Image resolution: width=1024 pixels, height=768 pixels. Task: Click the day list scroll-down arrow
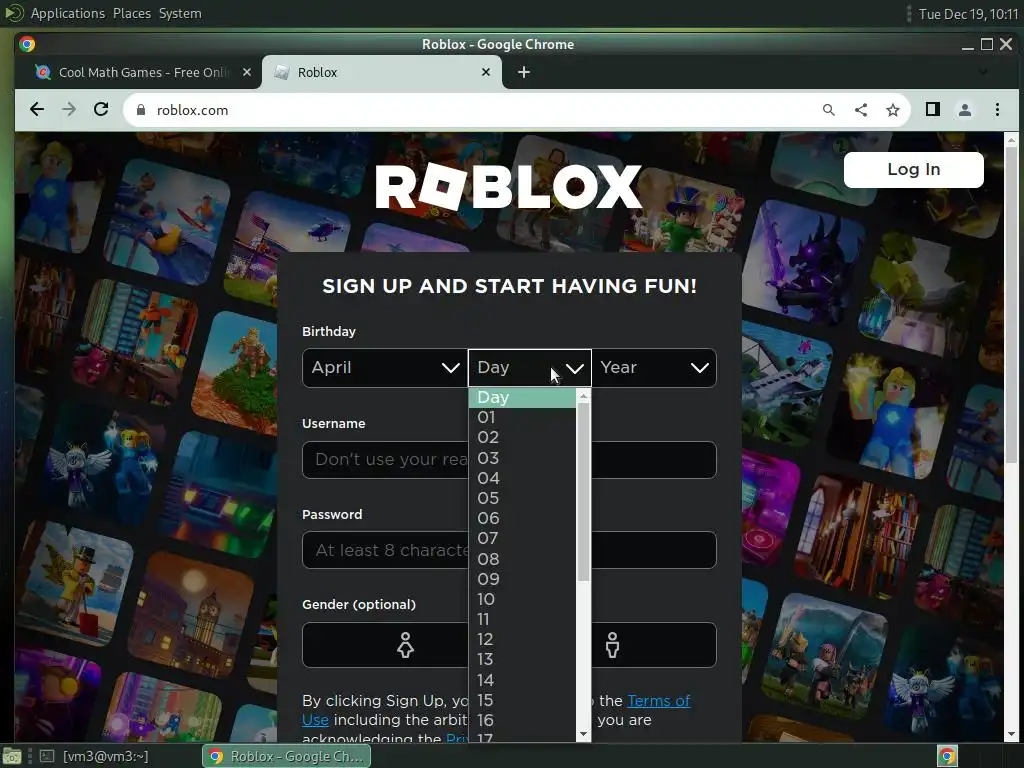(x=584, y=734)
